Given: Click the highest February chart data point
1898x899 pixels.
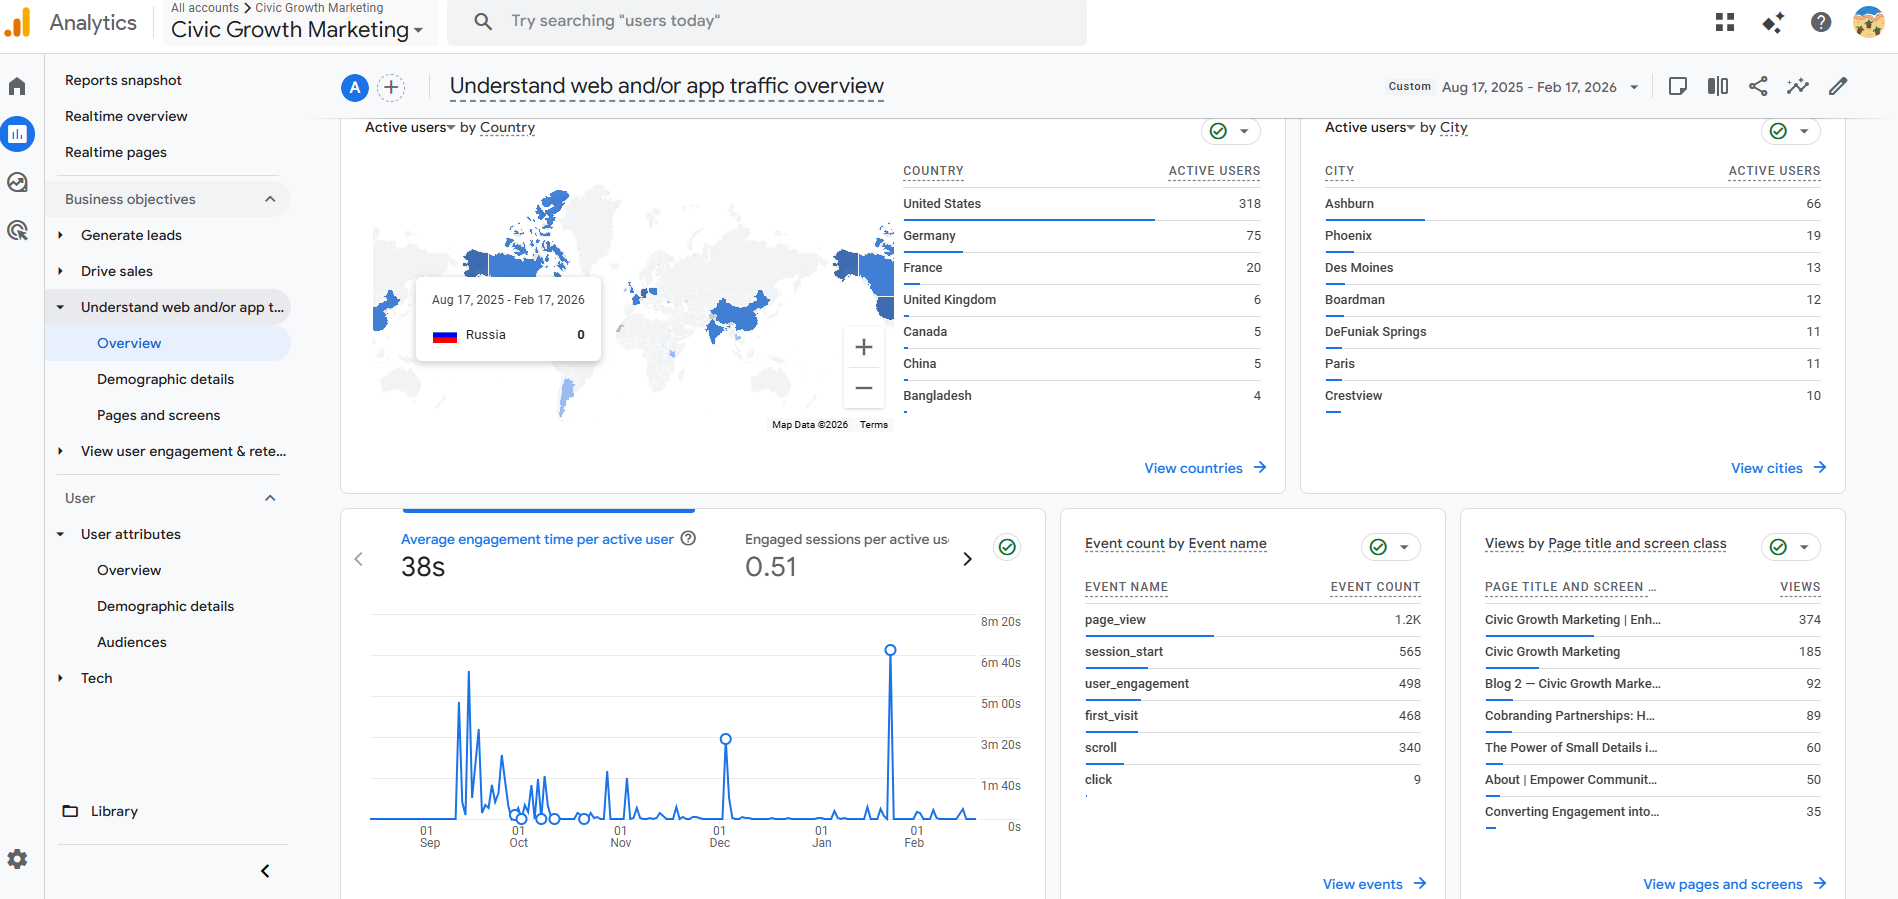Looking at the screenshot, I should [x=890, y=650].
